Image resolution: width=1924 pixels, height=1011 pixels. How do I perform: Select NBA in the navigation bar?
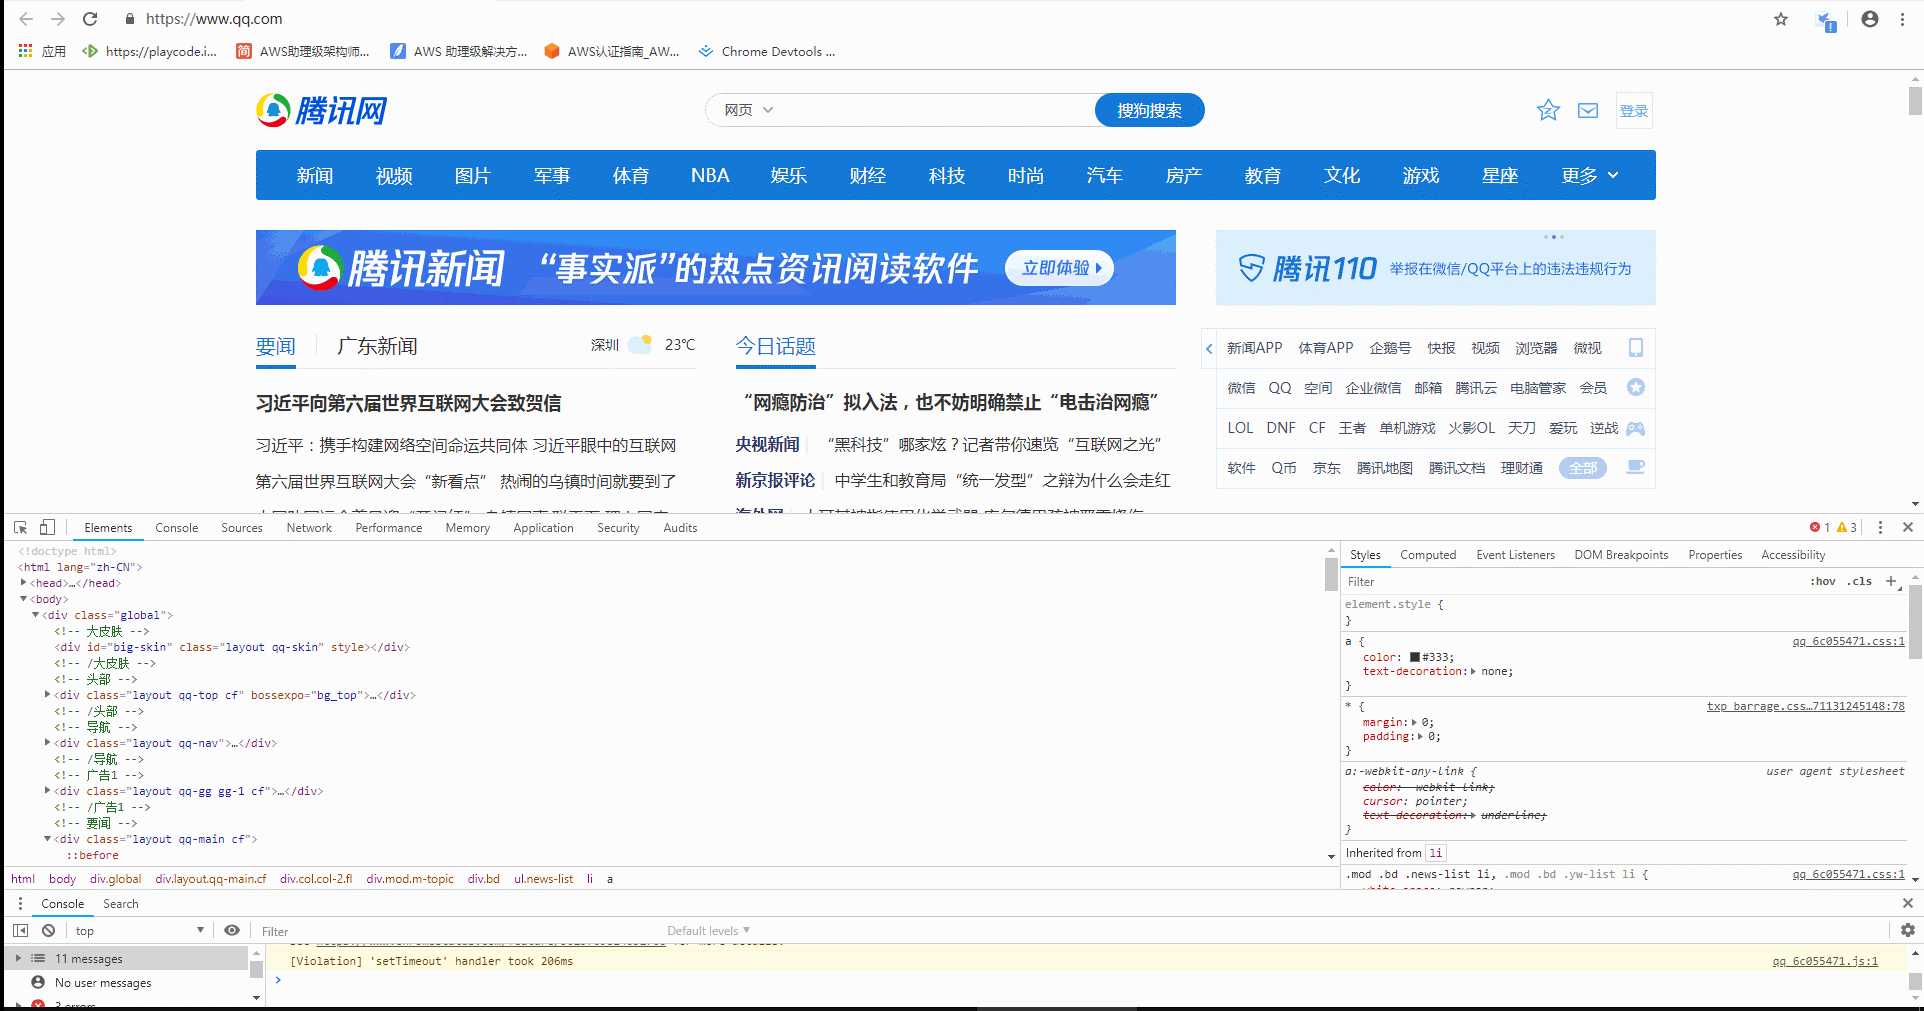[x=710, y=175]
